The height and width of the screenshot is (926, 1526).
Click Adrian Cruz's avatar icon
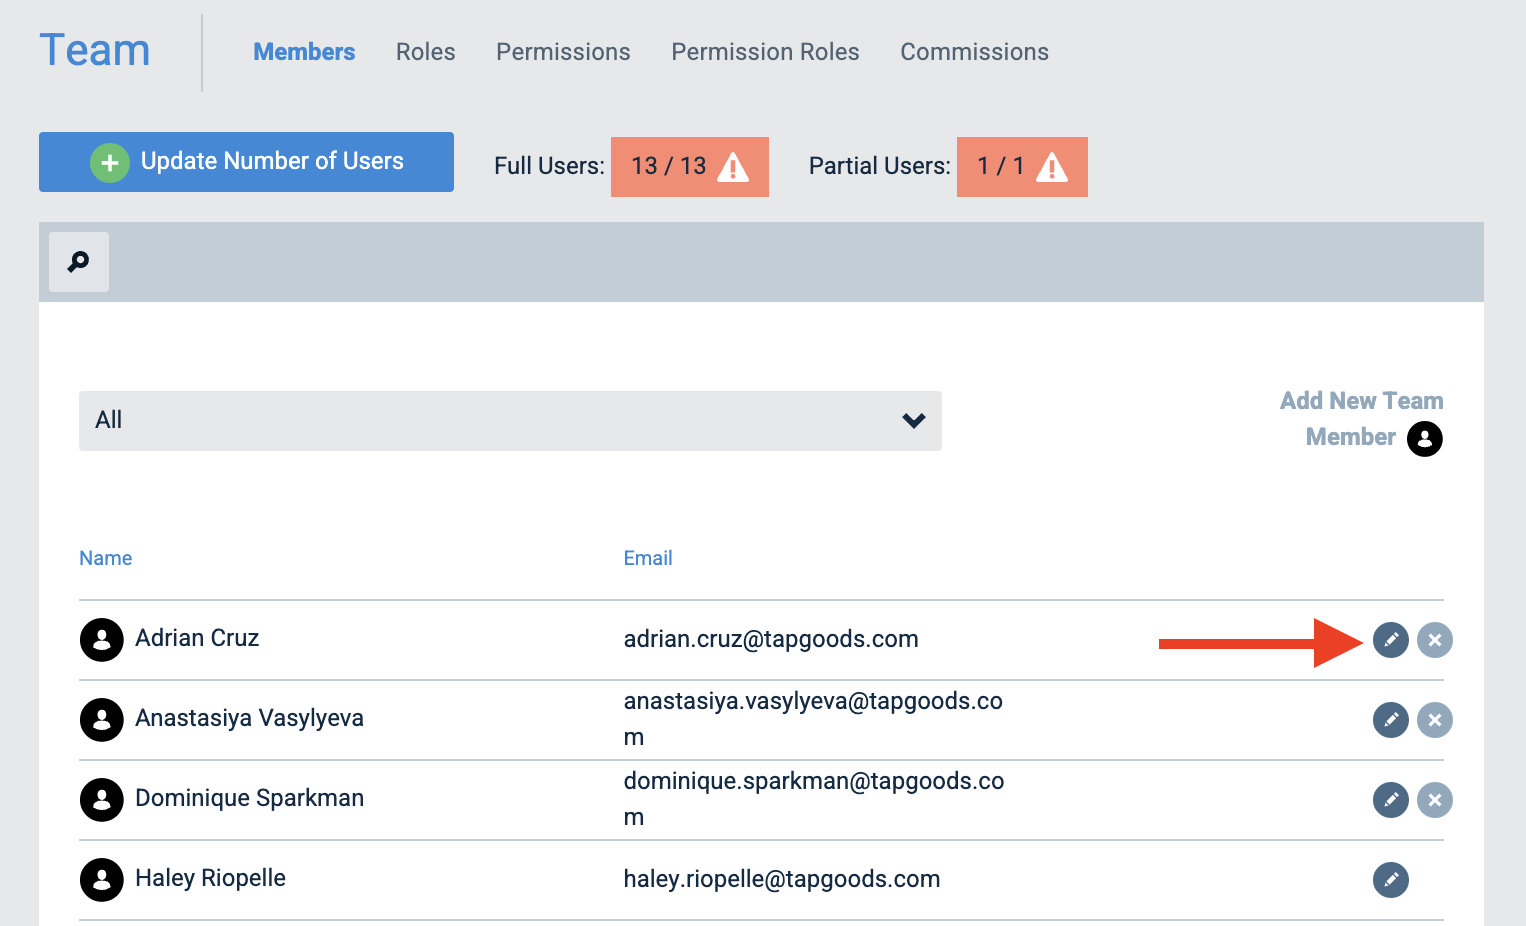[x=101, y=640]
